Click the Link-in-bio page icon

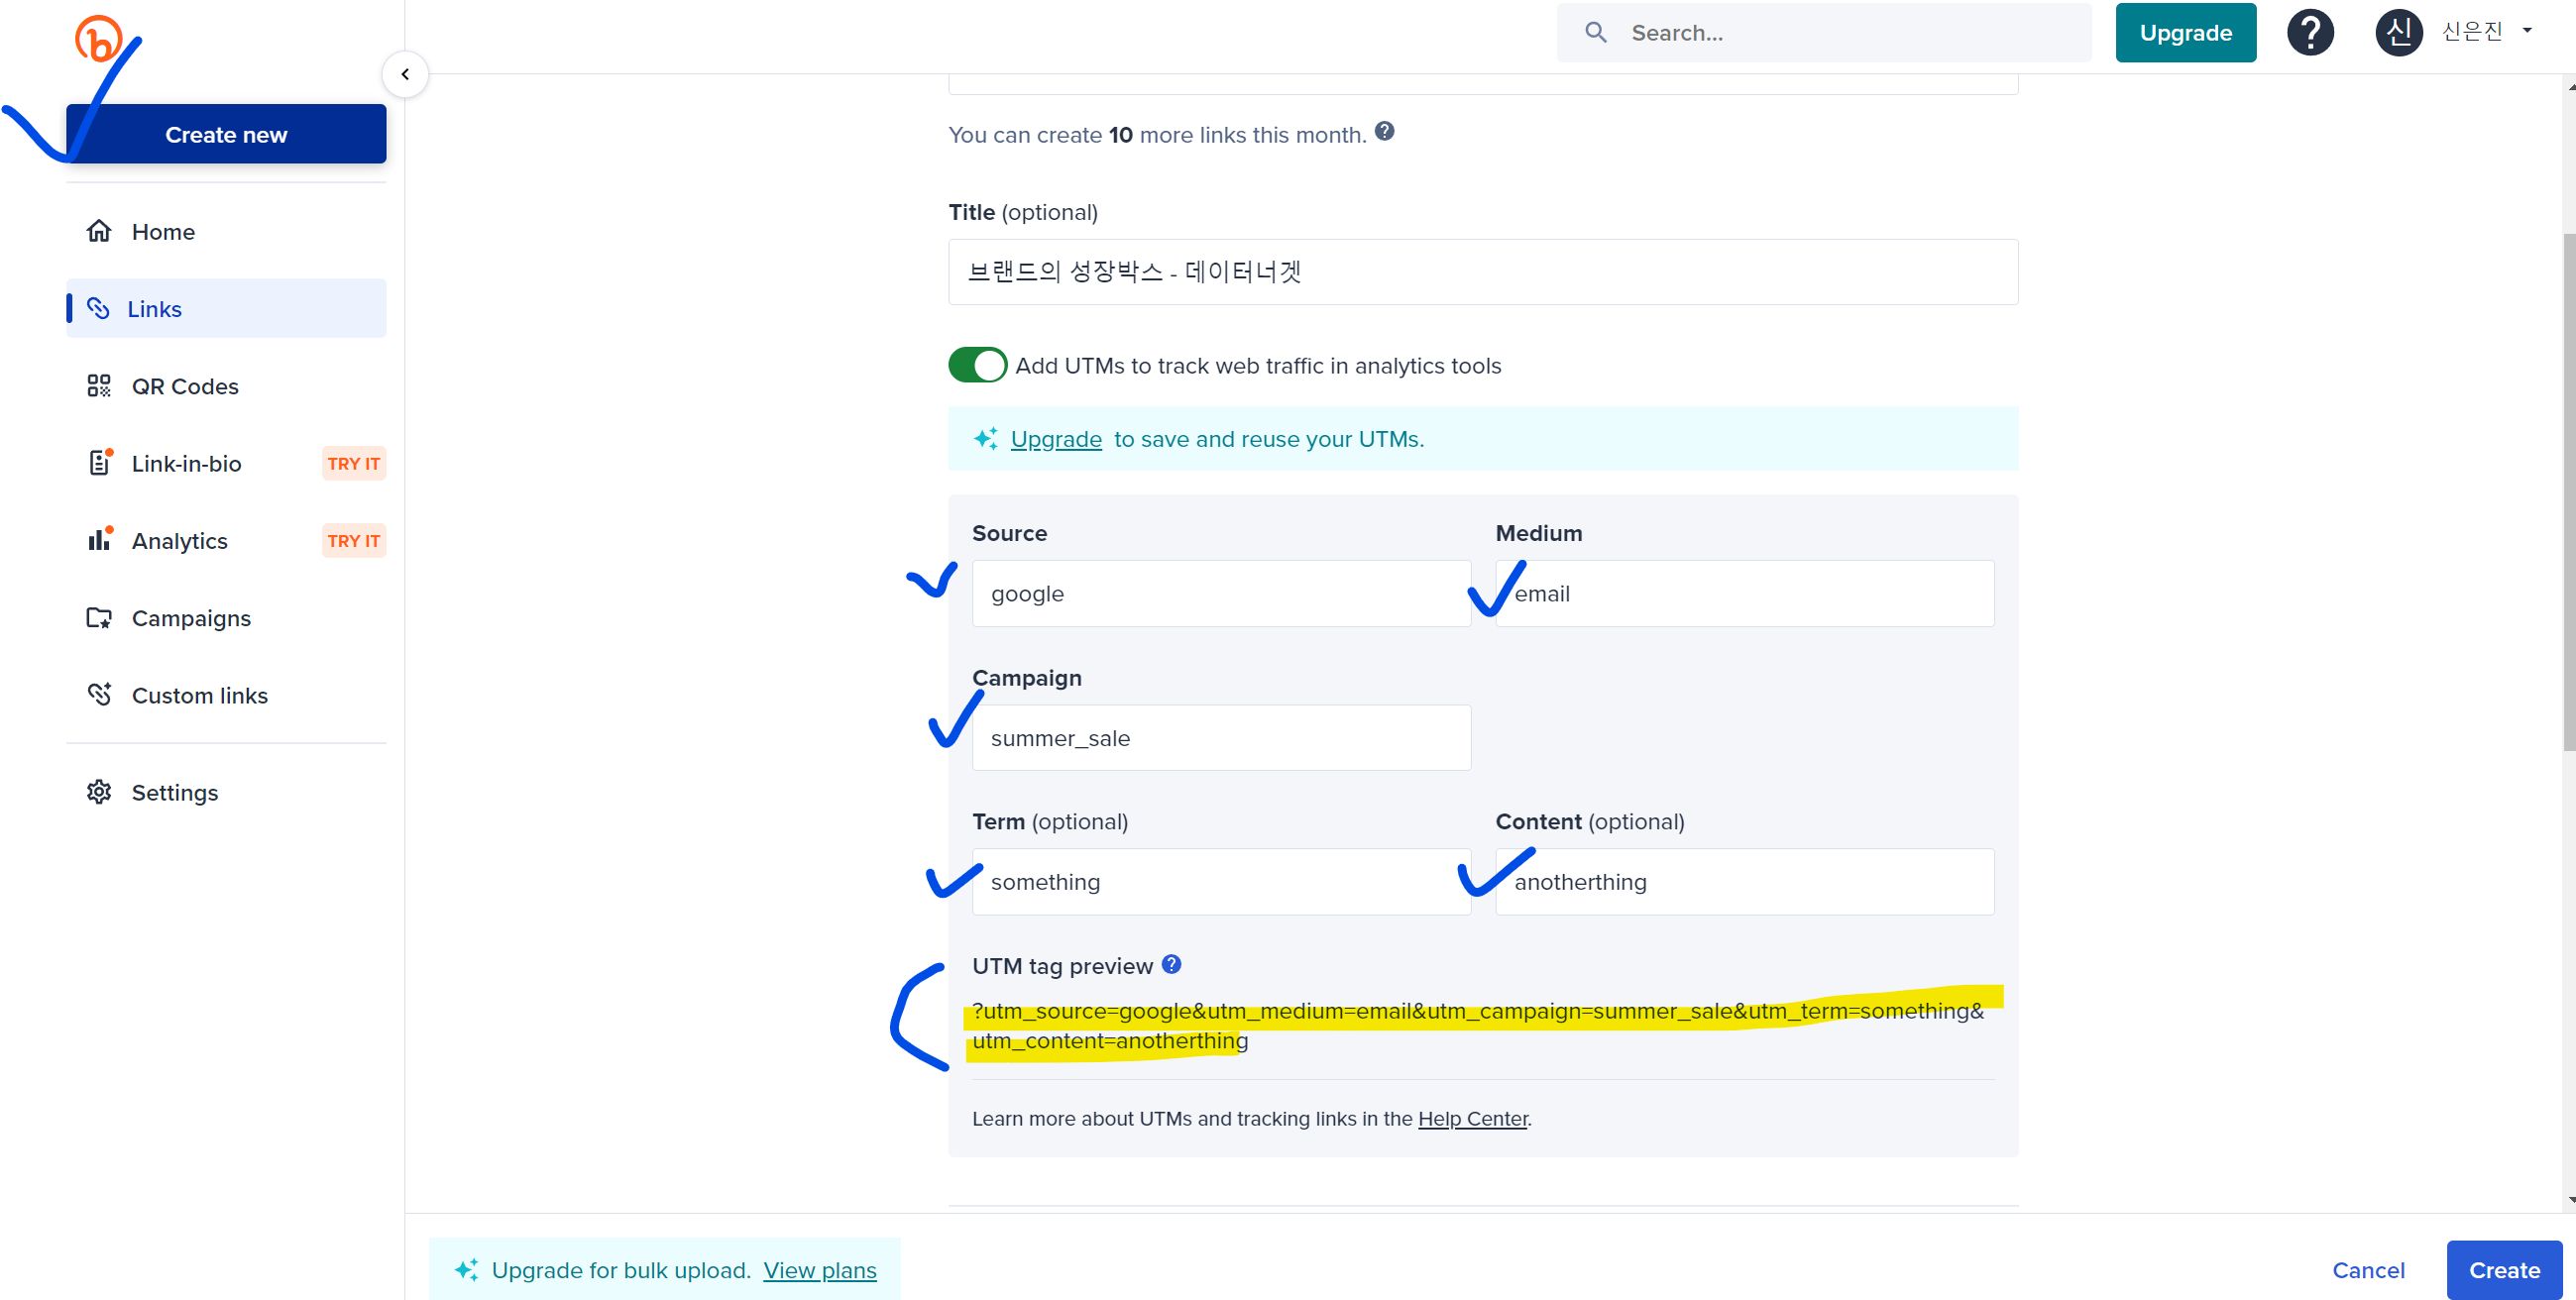(99, 463)
